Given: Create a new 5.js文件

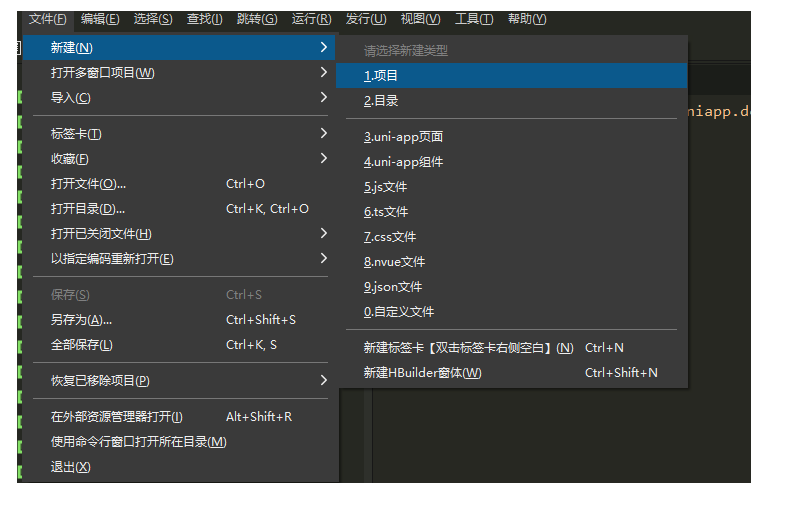Looking at the screenshot, I should (385, 187).
